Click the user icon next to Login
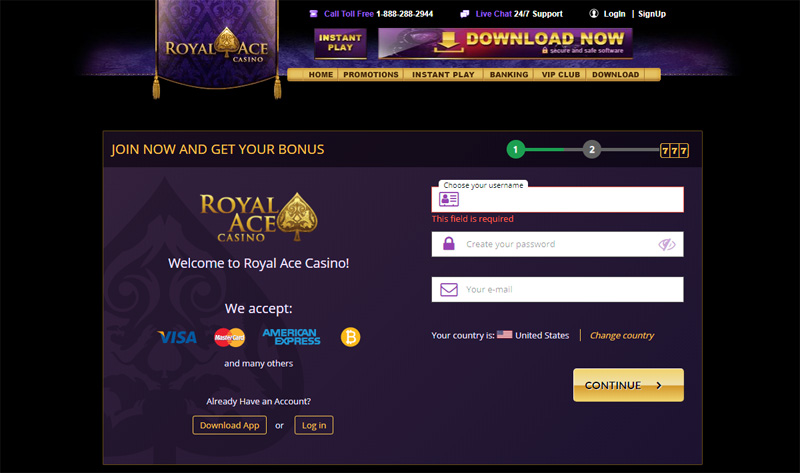This screenshot has height=473, width=800. coord(593,14)
